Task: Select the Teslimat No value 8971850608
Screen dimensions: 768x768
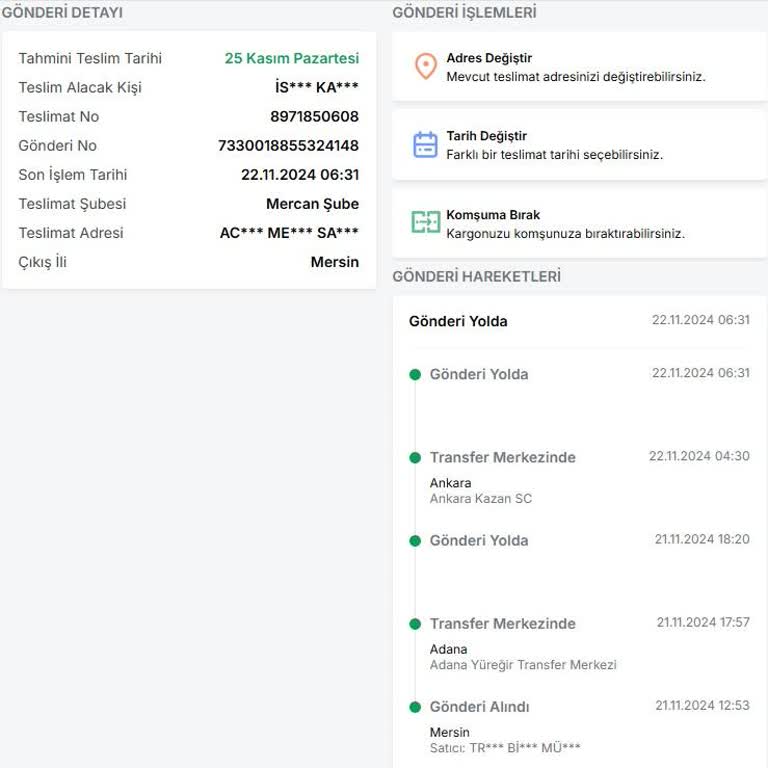Action: coord(314,117)
